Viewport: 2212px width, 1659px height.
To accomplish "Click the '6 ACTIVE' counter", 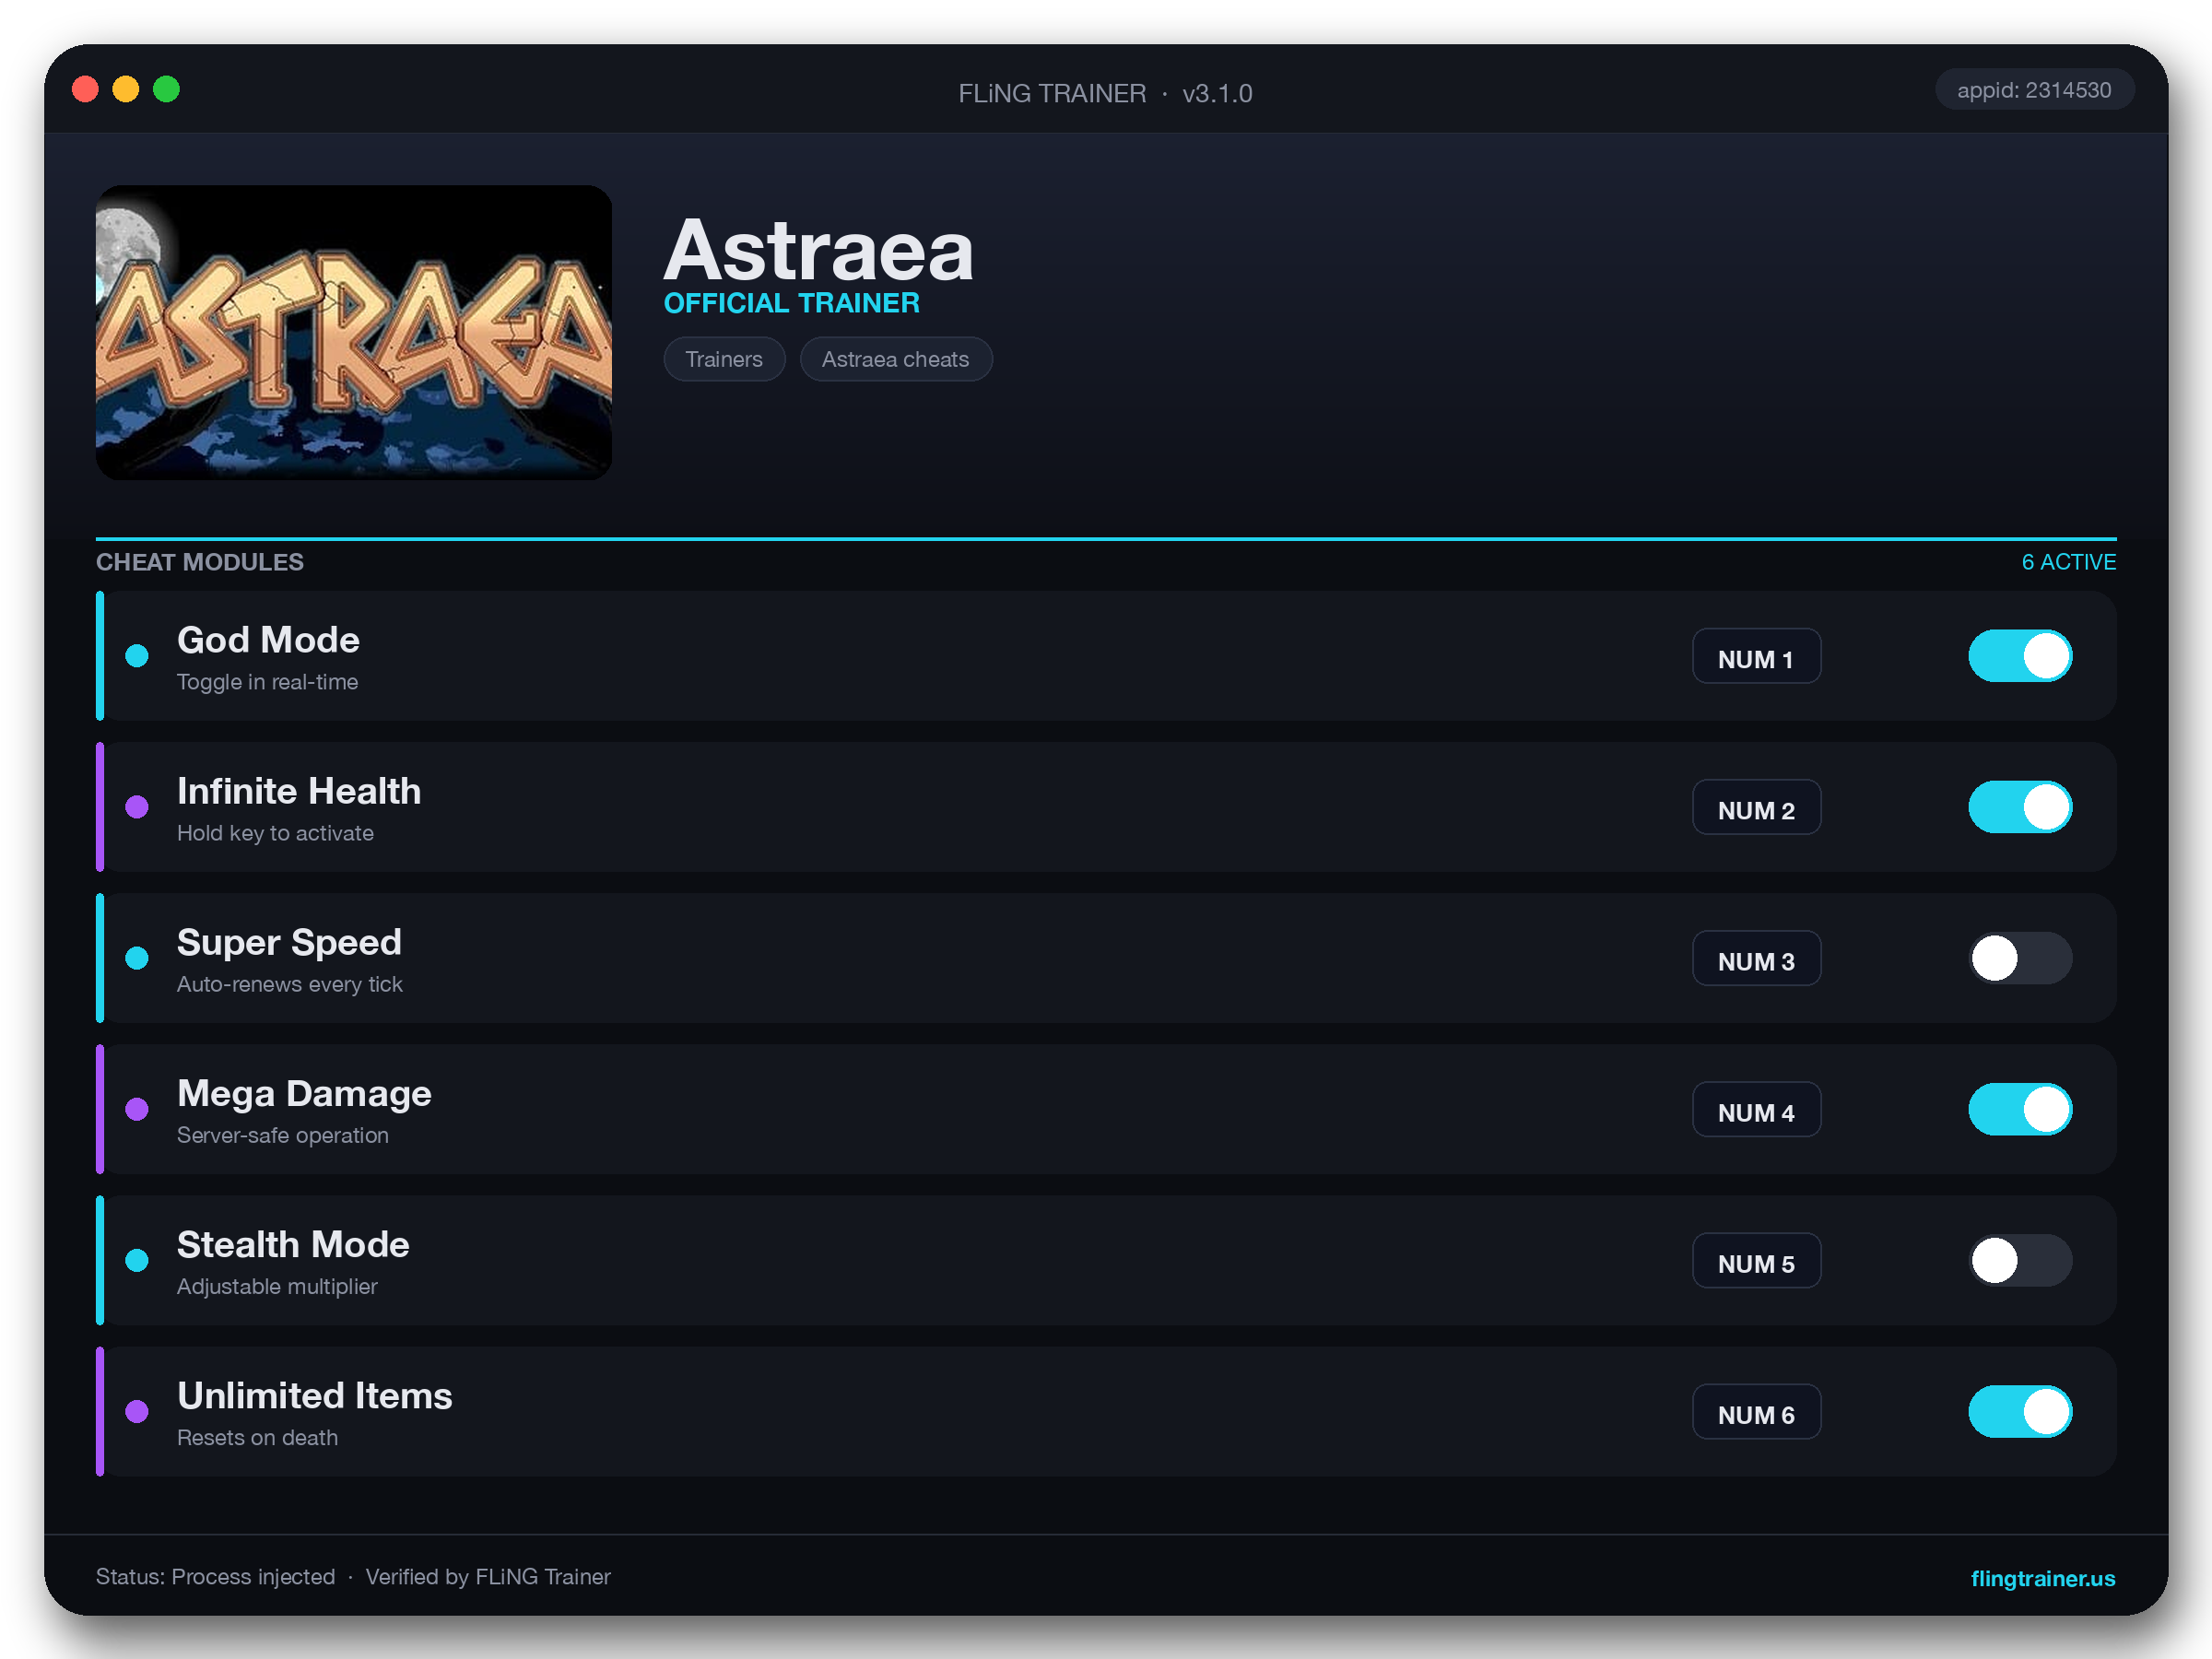I will (x=2068, y=562).
